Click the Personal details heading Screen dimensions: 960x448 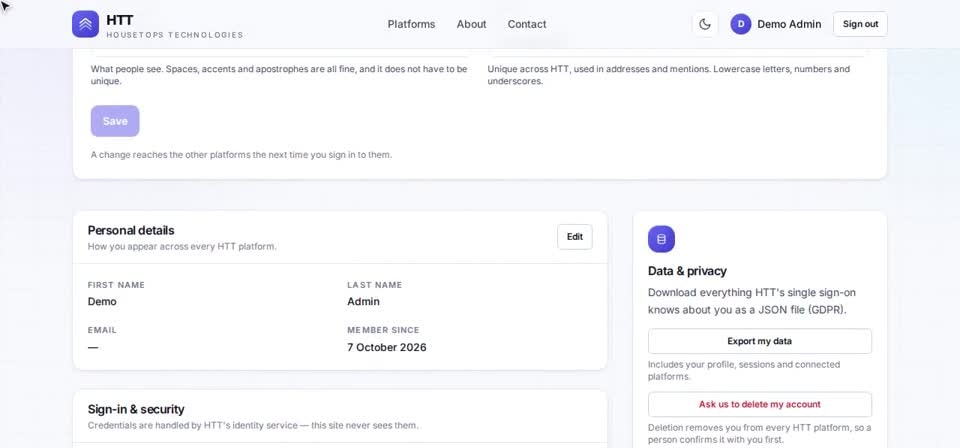tap(131, 230)
